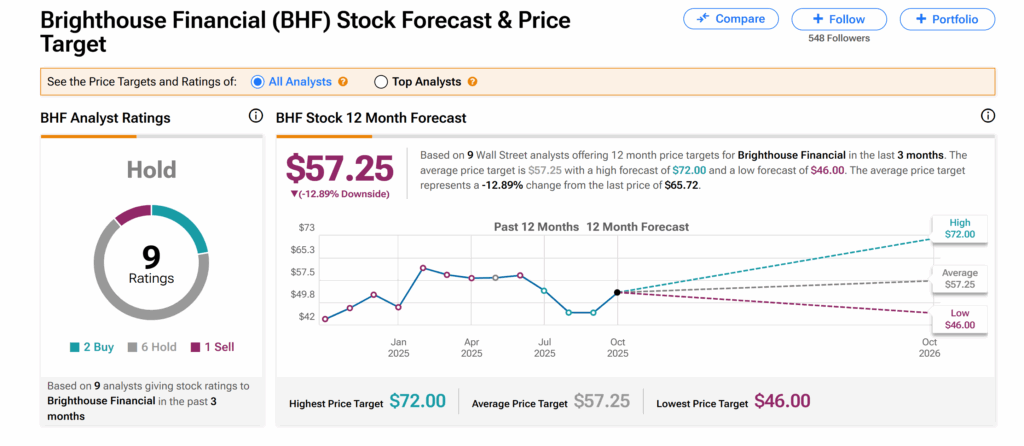Click the help icon next to All Analysts

[x=343, y=82]
